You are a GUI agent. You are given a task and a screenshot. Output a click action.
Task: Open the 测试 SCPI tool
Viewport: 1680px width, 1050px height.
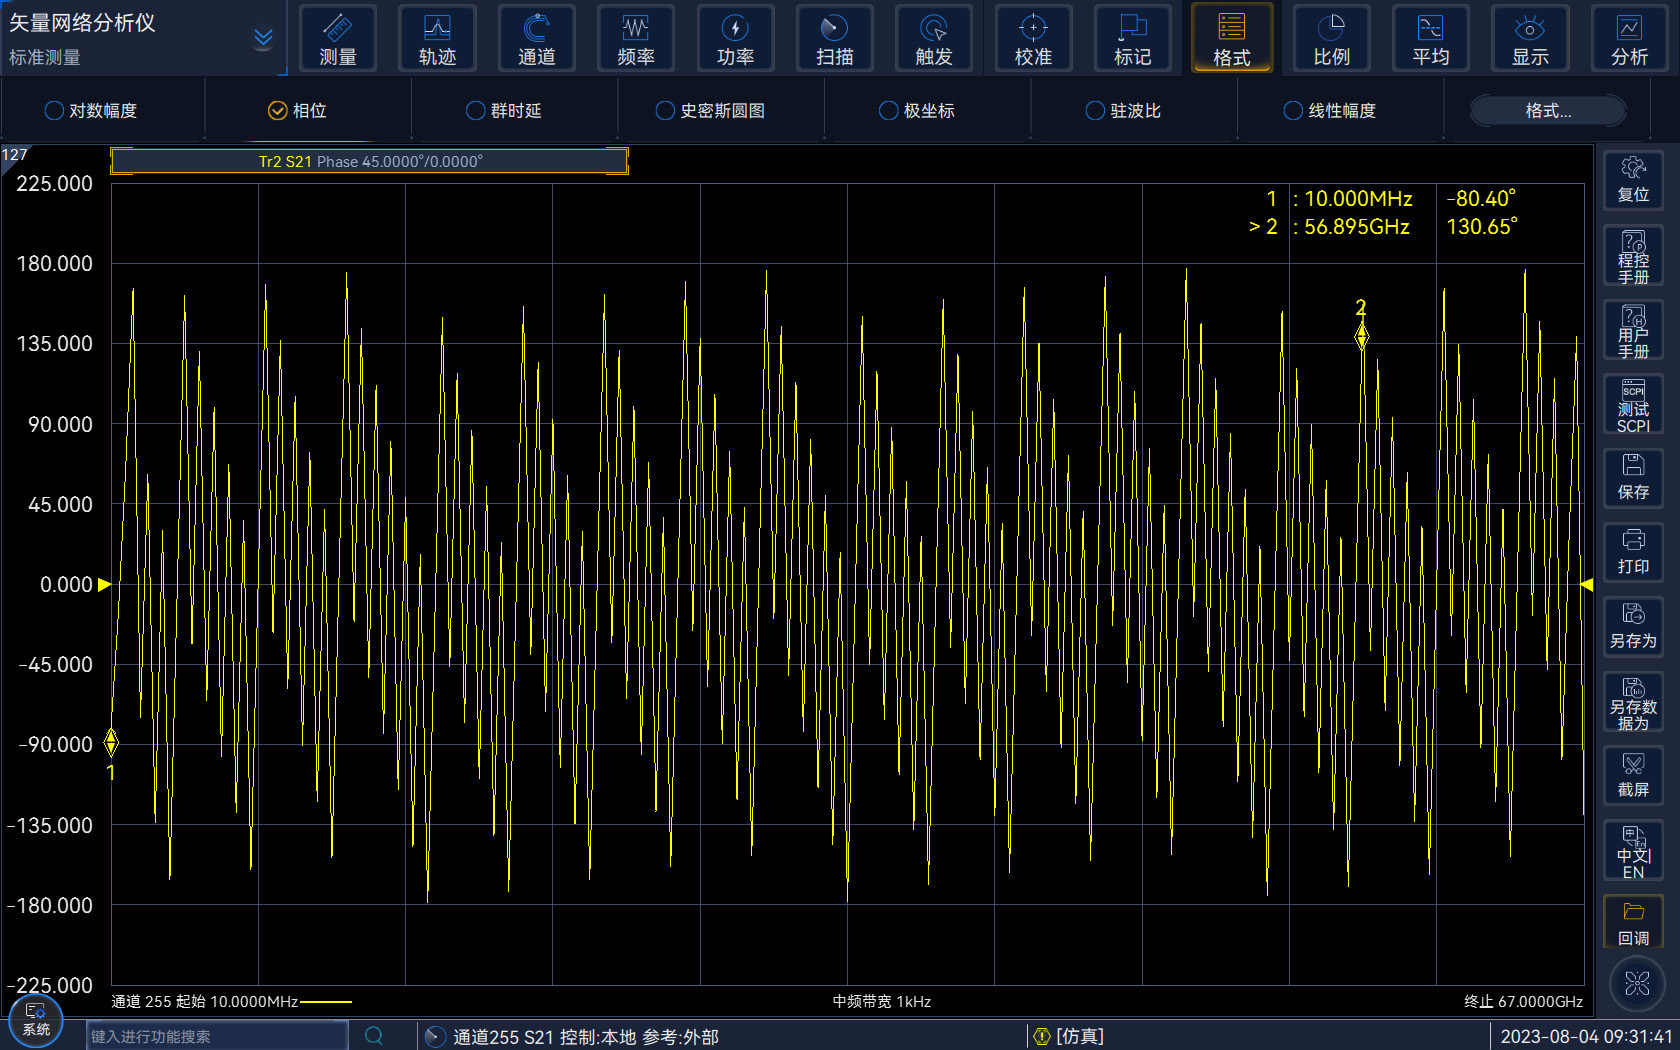coord(1633,405)
